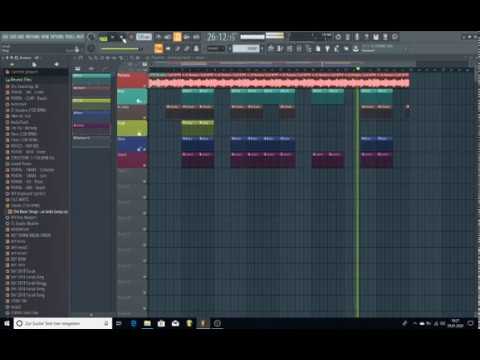Click the green song position slider
The image size is (480, 360).
click(x=121, y=49)
